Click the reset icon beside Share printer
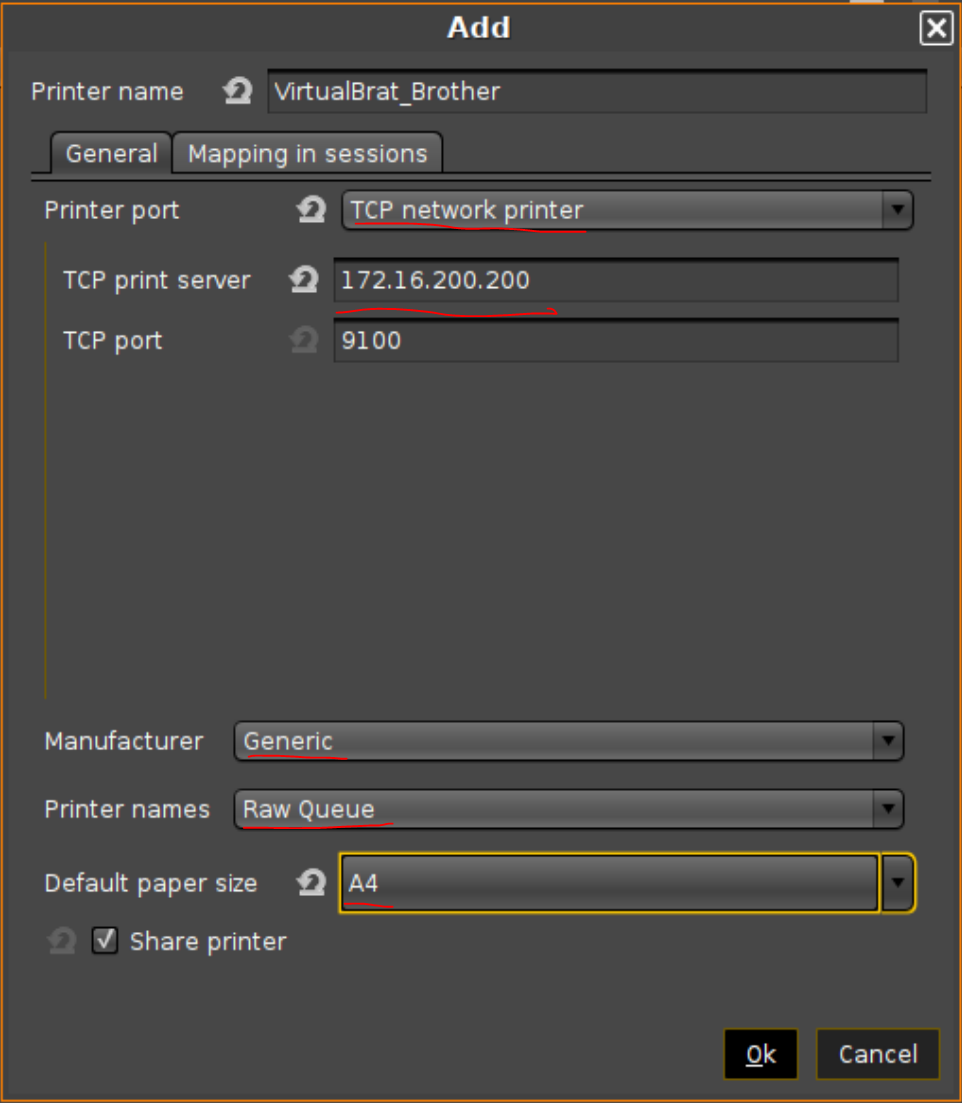 pos(60,940)
